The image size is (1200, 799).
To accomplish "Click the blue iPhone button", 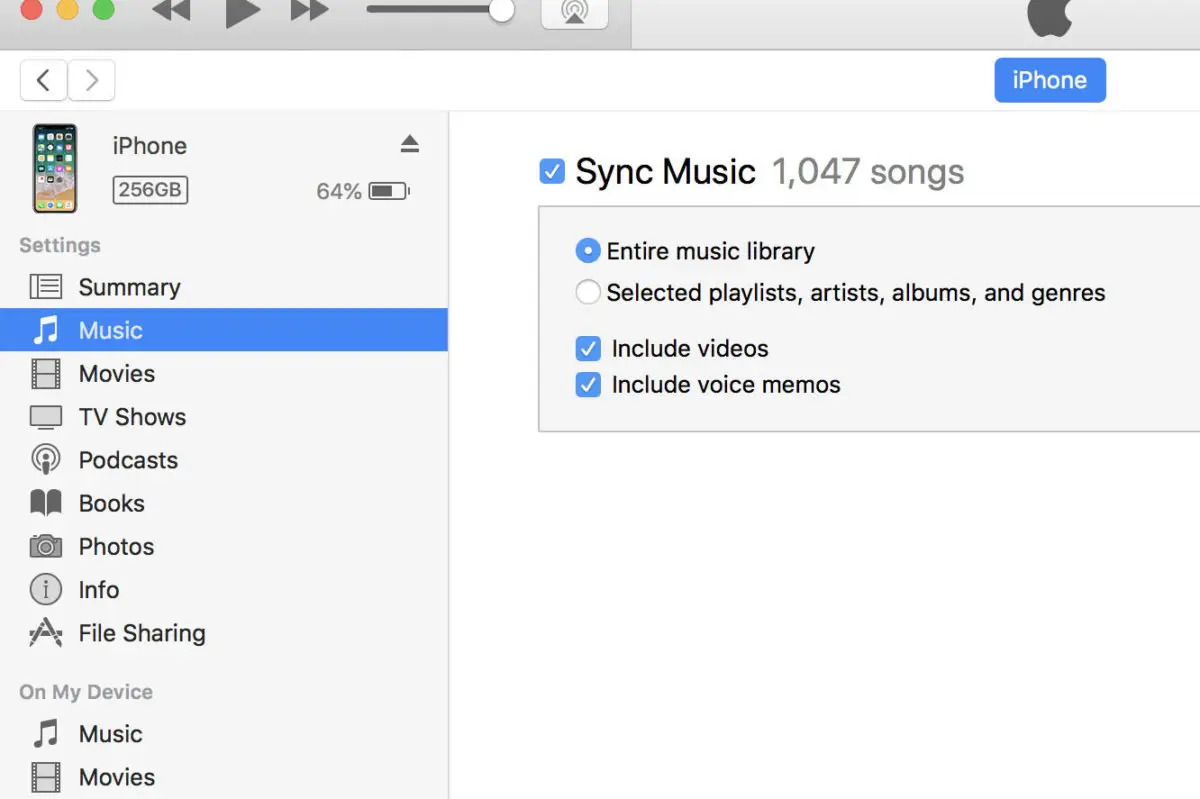I will pyautogui.click(x=1050, y=80).
